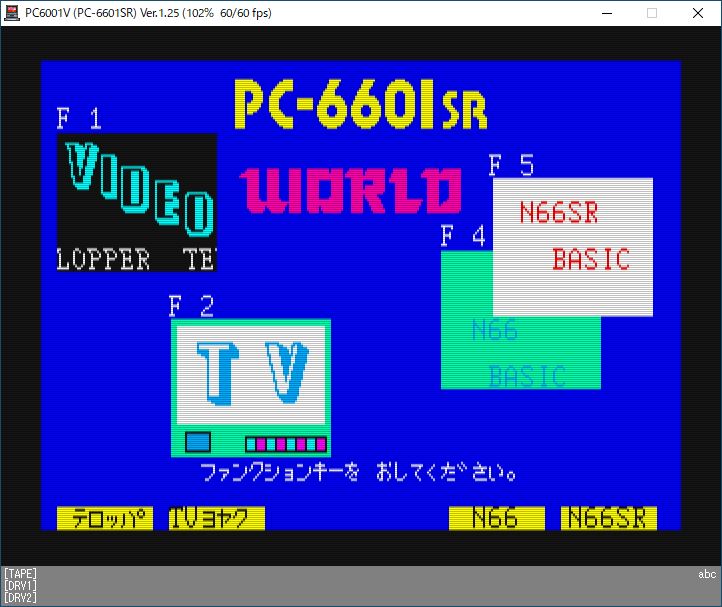Click the [DRV1] drive status indicator
This screenshot has width=722, height=607.
tap(19, 586)
